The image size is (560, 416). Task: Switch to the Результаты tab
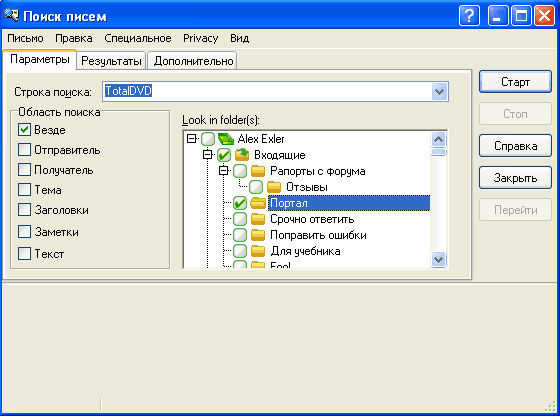point(111,61)
